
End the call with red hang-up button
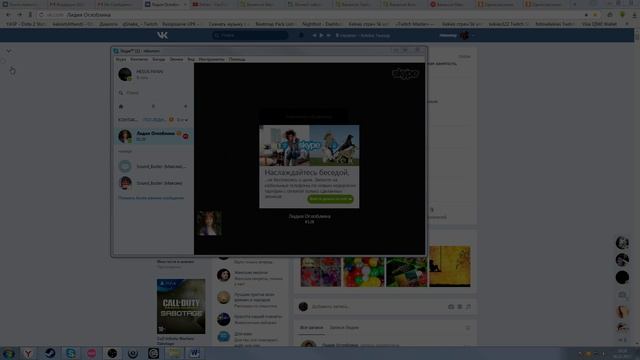[186, 136]
